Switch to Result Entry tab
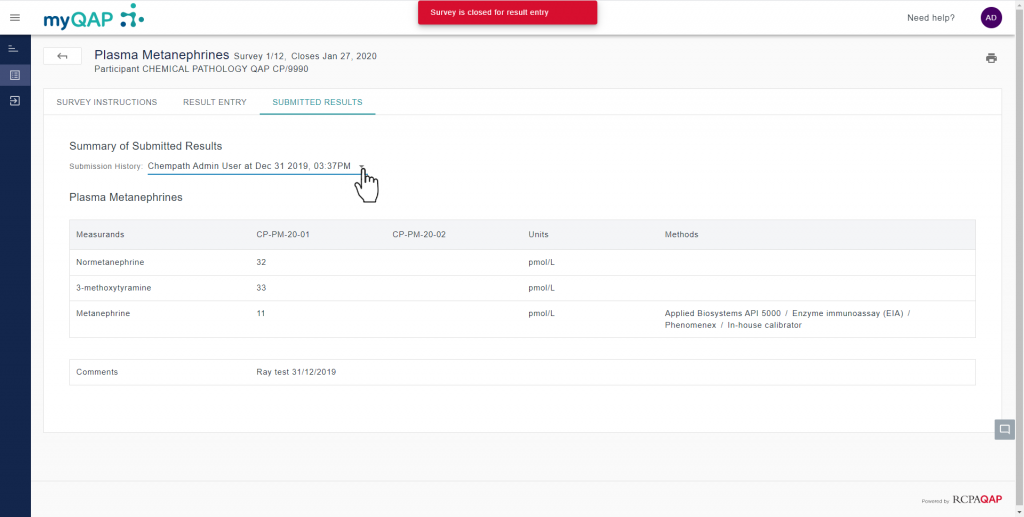This screenshot has height=517, width=1024. coord(215,102)
